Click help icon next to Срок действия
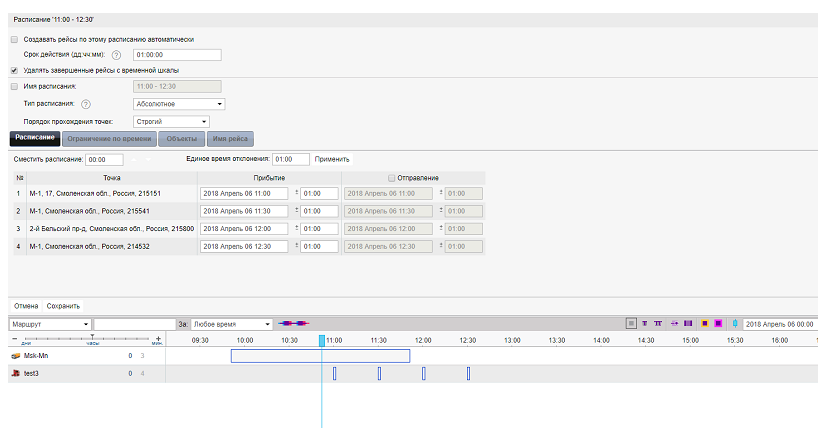This screenshot has height=428, width=830. [116, 55]
